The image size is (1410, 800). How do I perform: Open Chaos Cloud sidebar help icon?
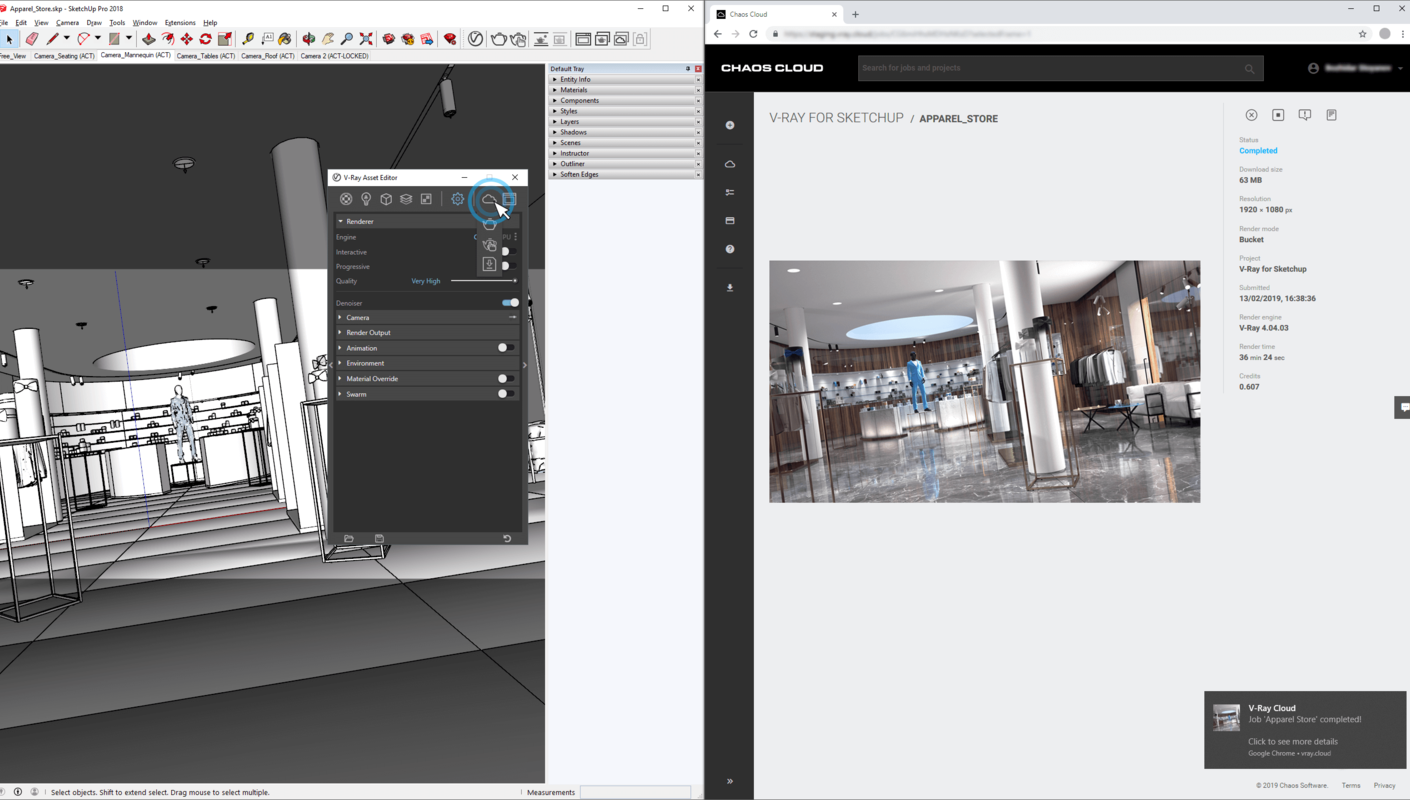click(730, 249)
